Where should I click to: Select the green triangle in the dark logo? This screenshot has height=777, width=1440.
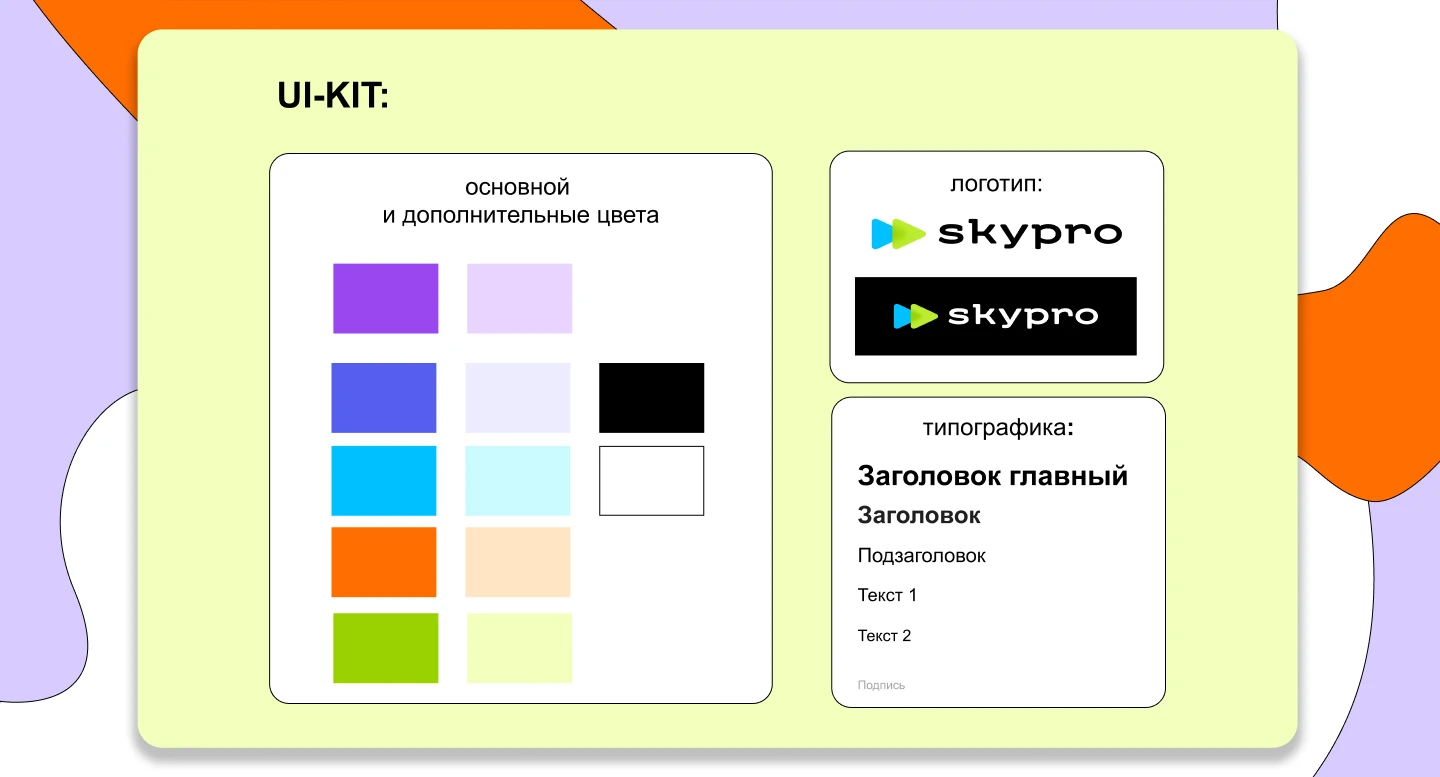(x=922, y=316)
